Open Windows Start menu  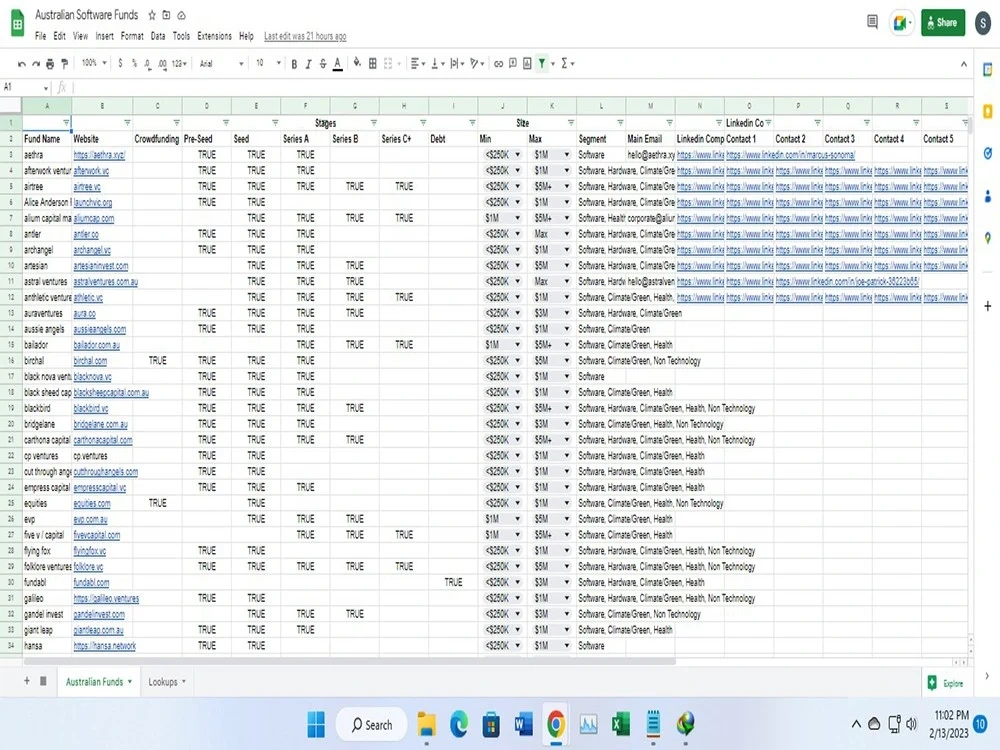(x=316, y=724)
